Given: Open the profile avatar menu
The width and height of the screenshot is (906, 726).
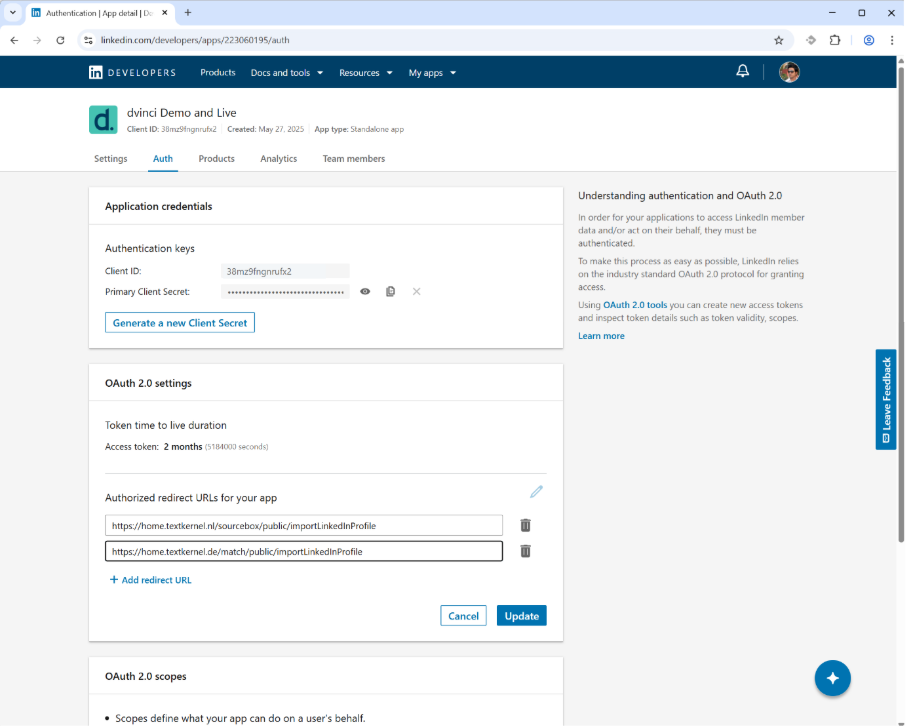Looking at the screenshot, I should click(x=789, y=72).
